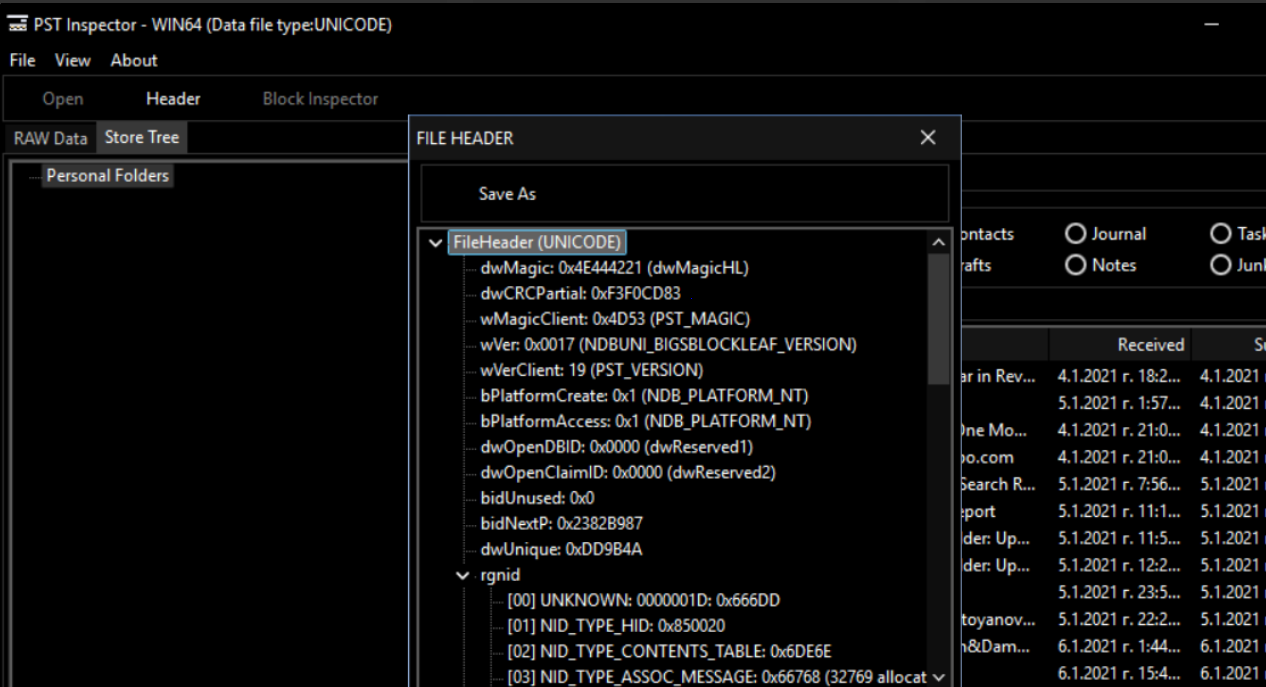Activate the Header toolbar view

tap(172, 98)
